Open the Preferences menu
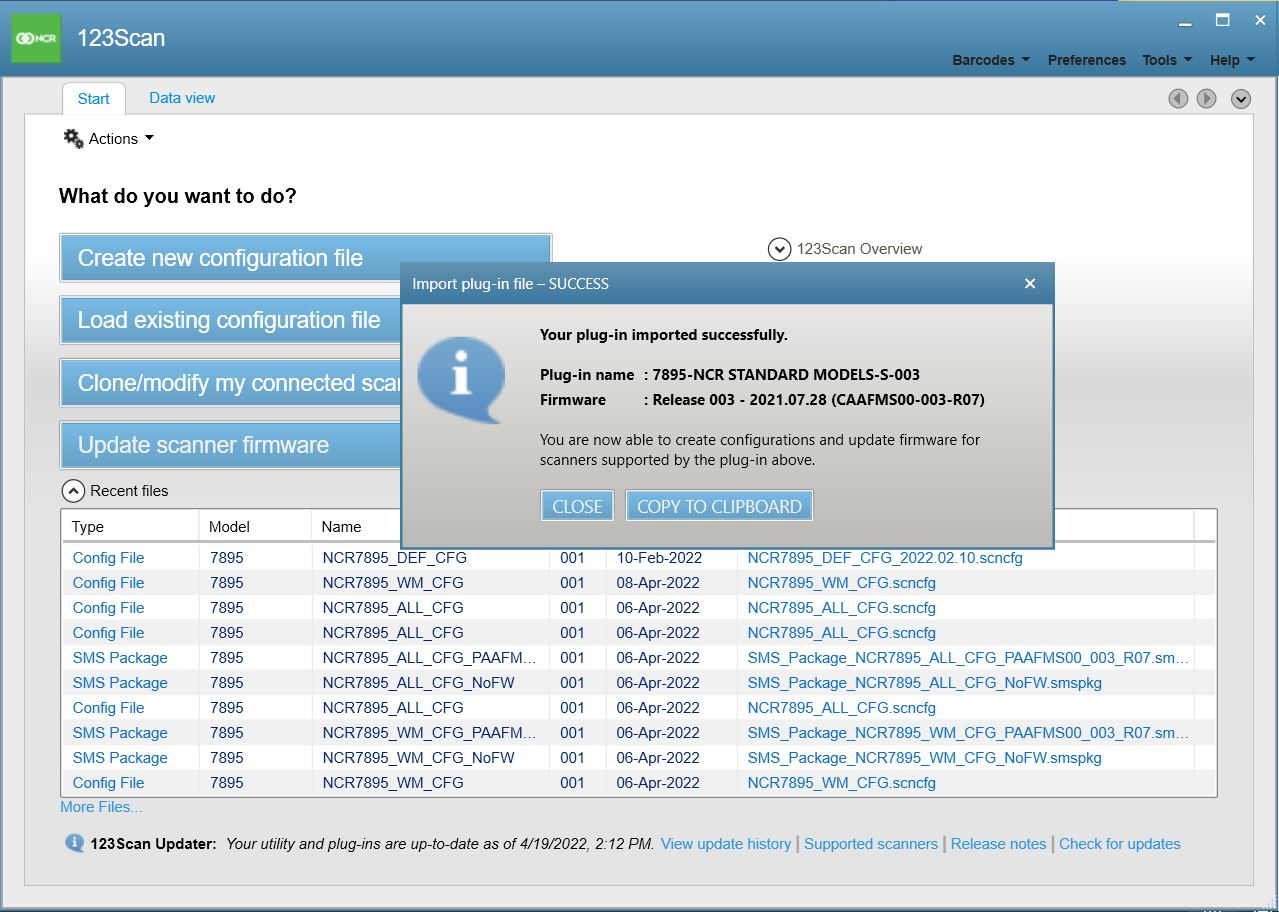The height and width of the screenshot is (912, 1279). (1087, 60)
